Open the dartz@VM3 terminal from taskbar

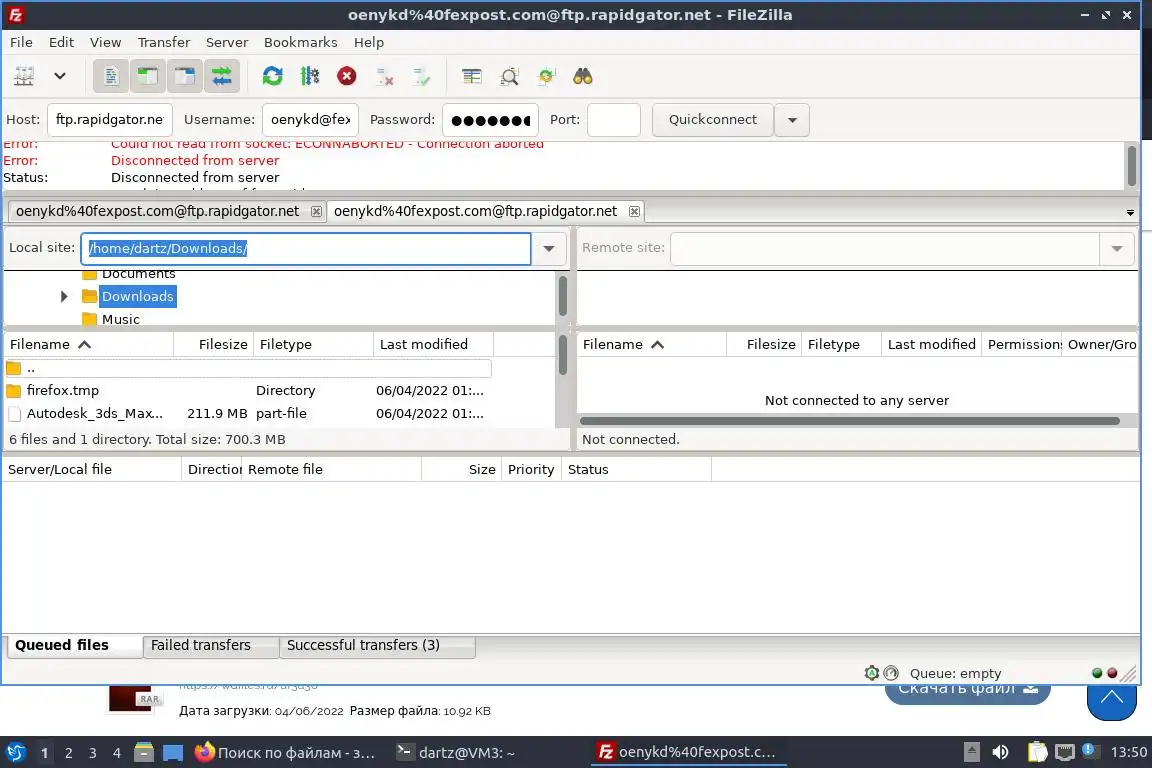(456, 753)
